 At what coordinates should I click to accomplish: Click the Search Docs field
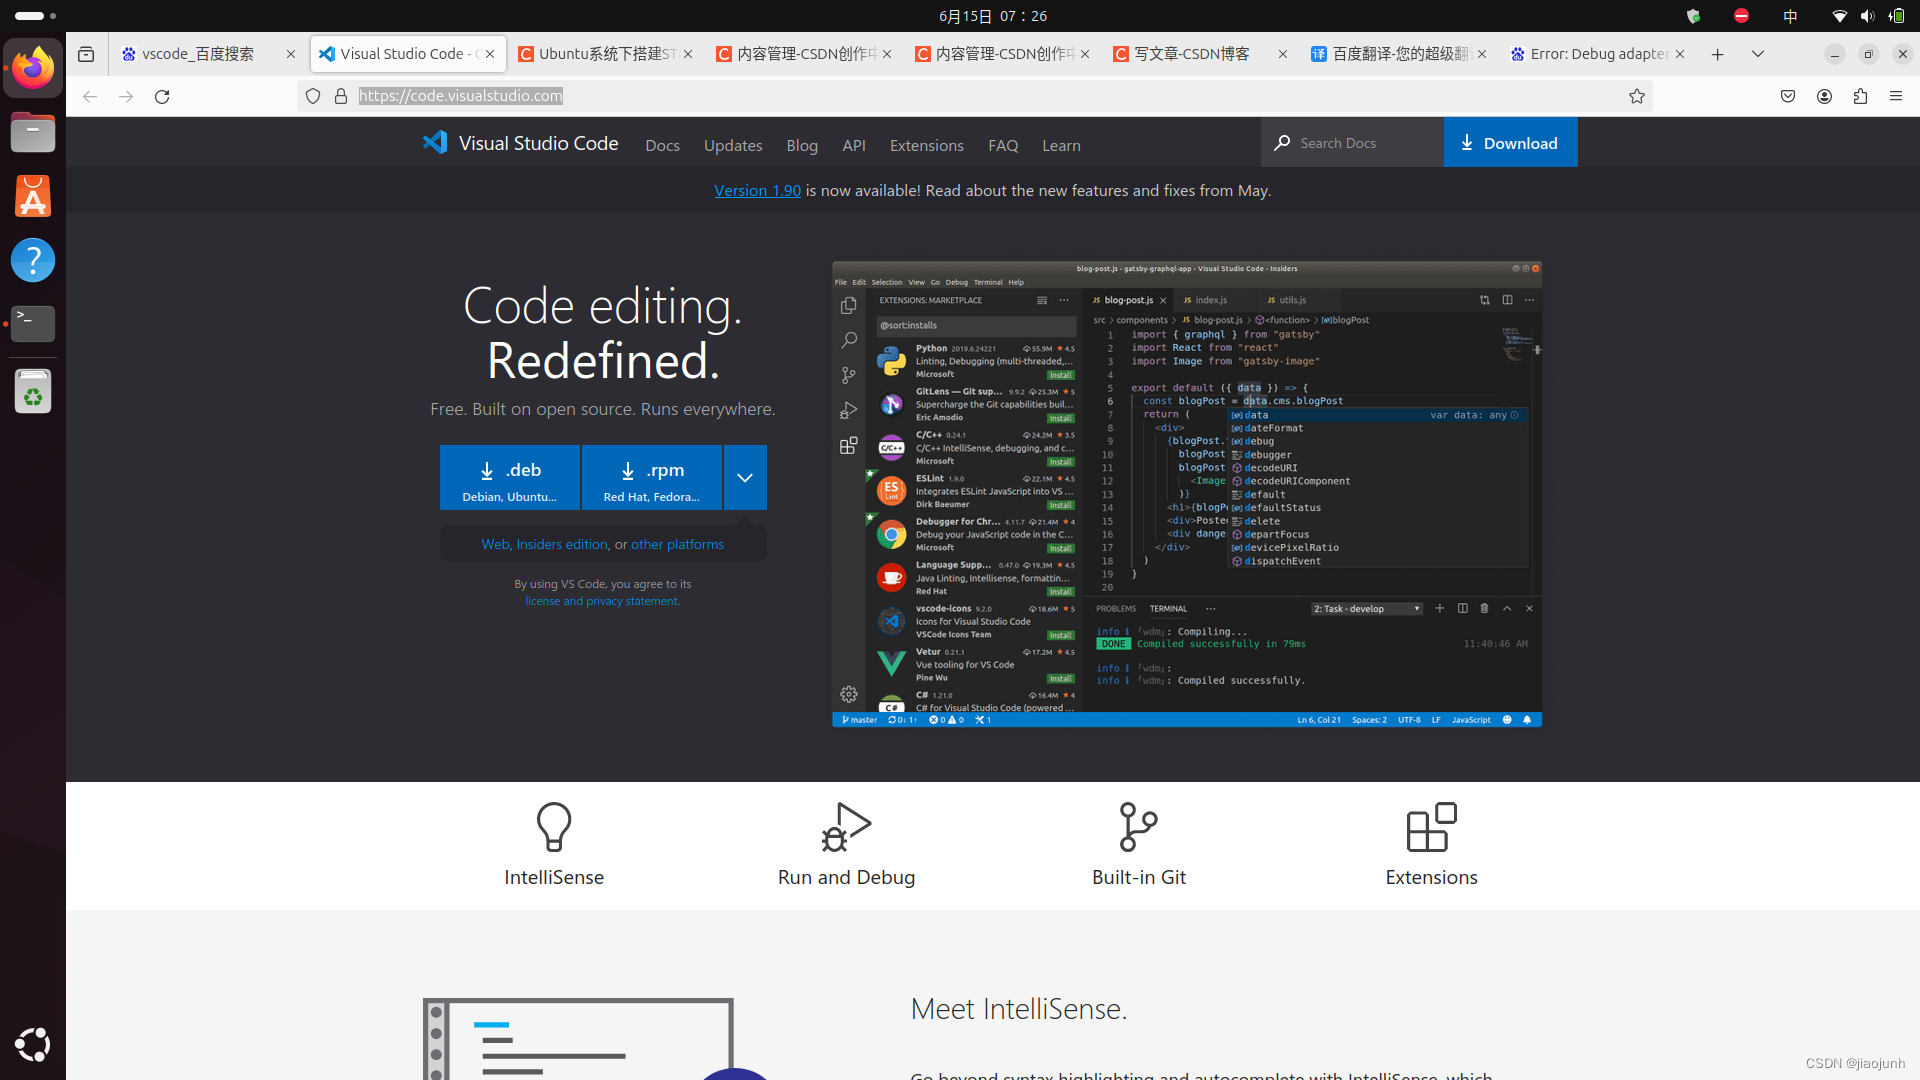(1352, 142)
